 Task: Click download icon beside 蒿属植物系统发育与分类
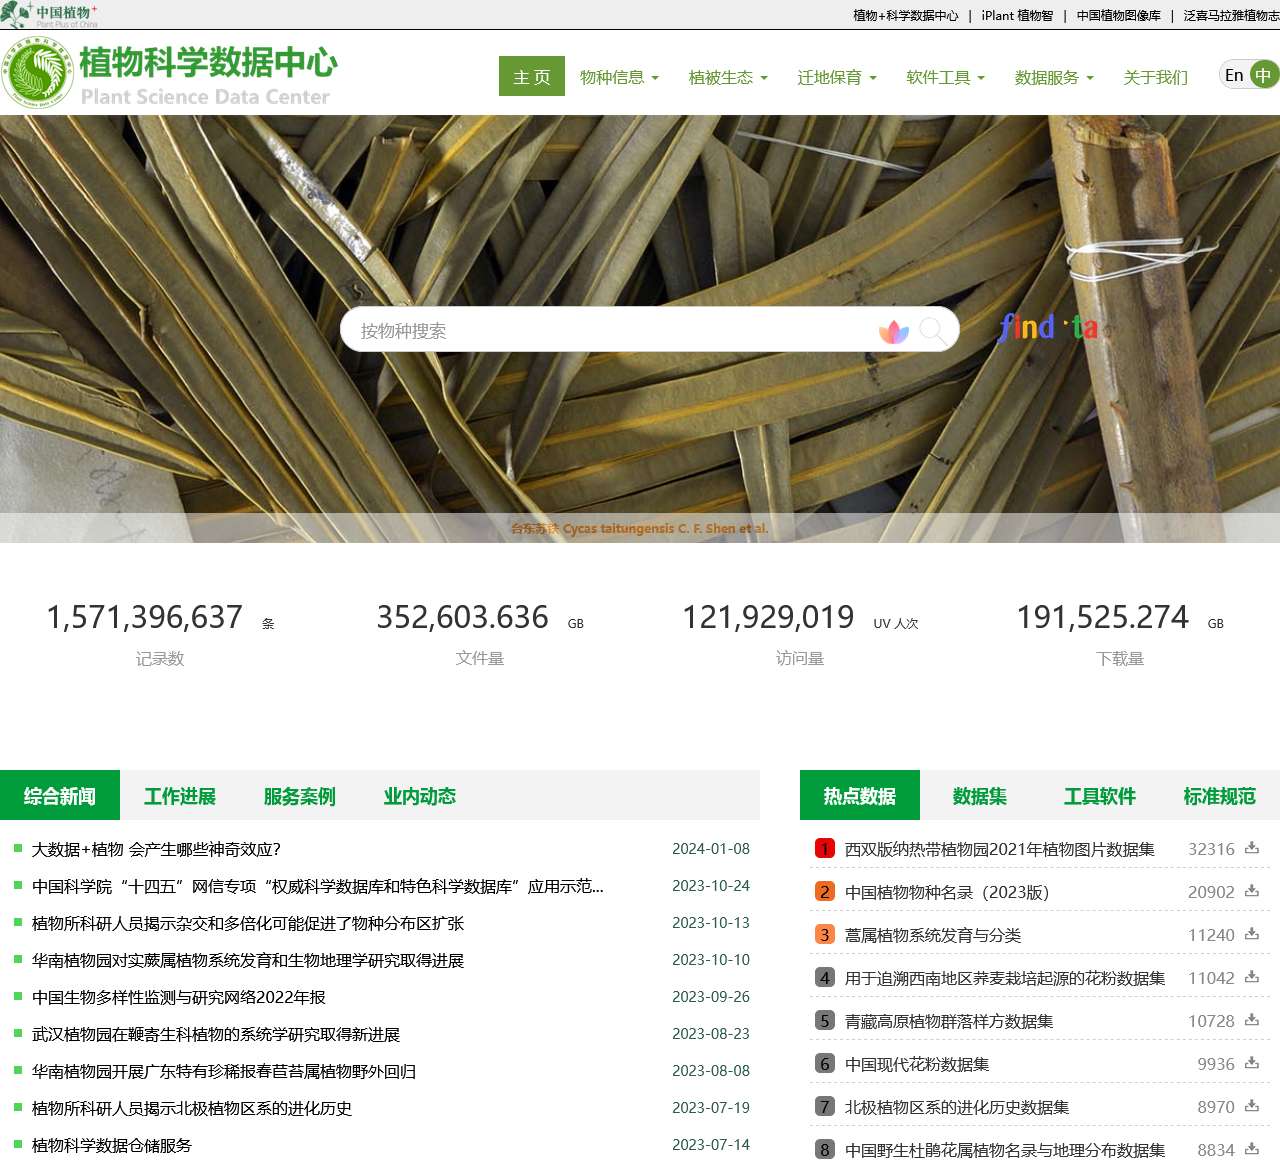(x=1251, y=934)
